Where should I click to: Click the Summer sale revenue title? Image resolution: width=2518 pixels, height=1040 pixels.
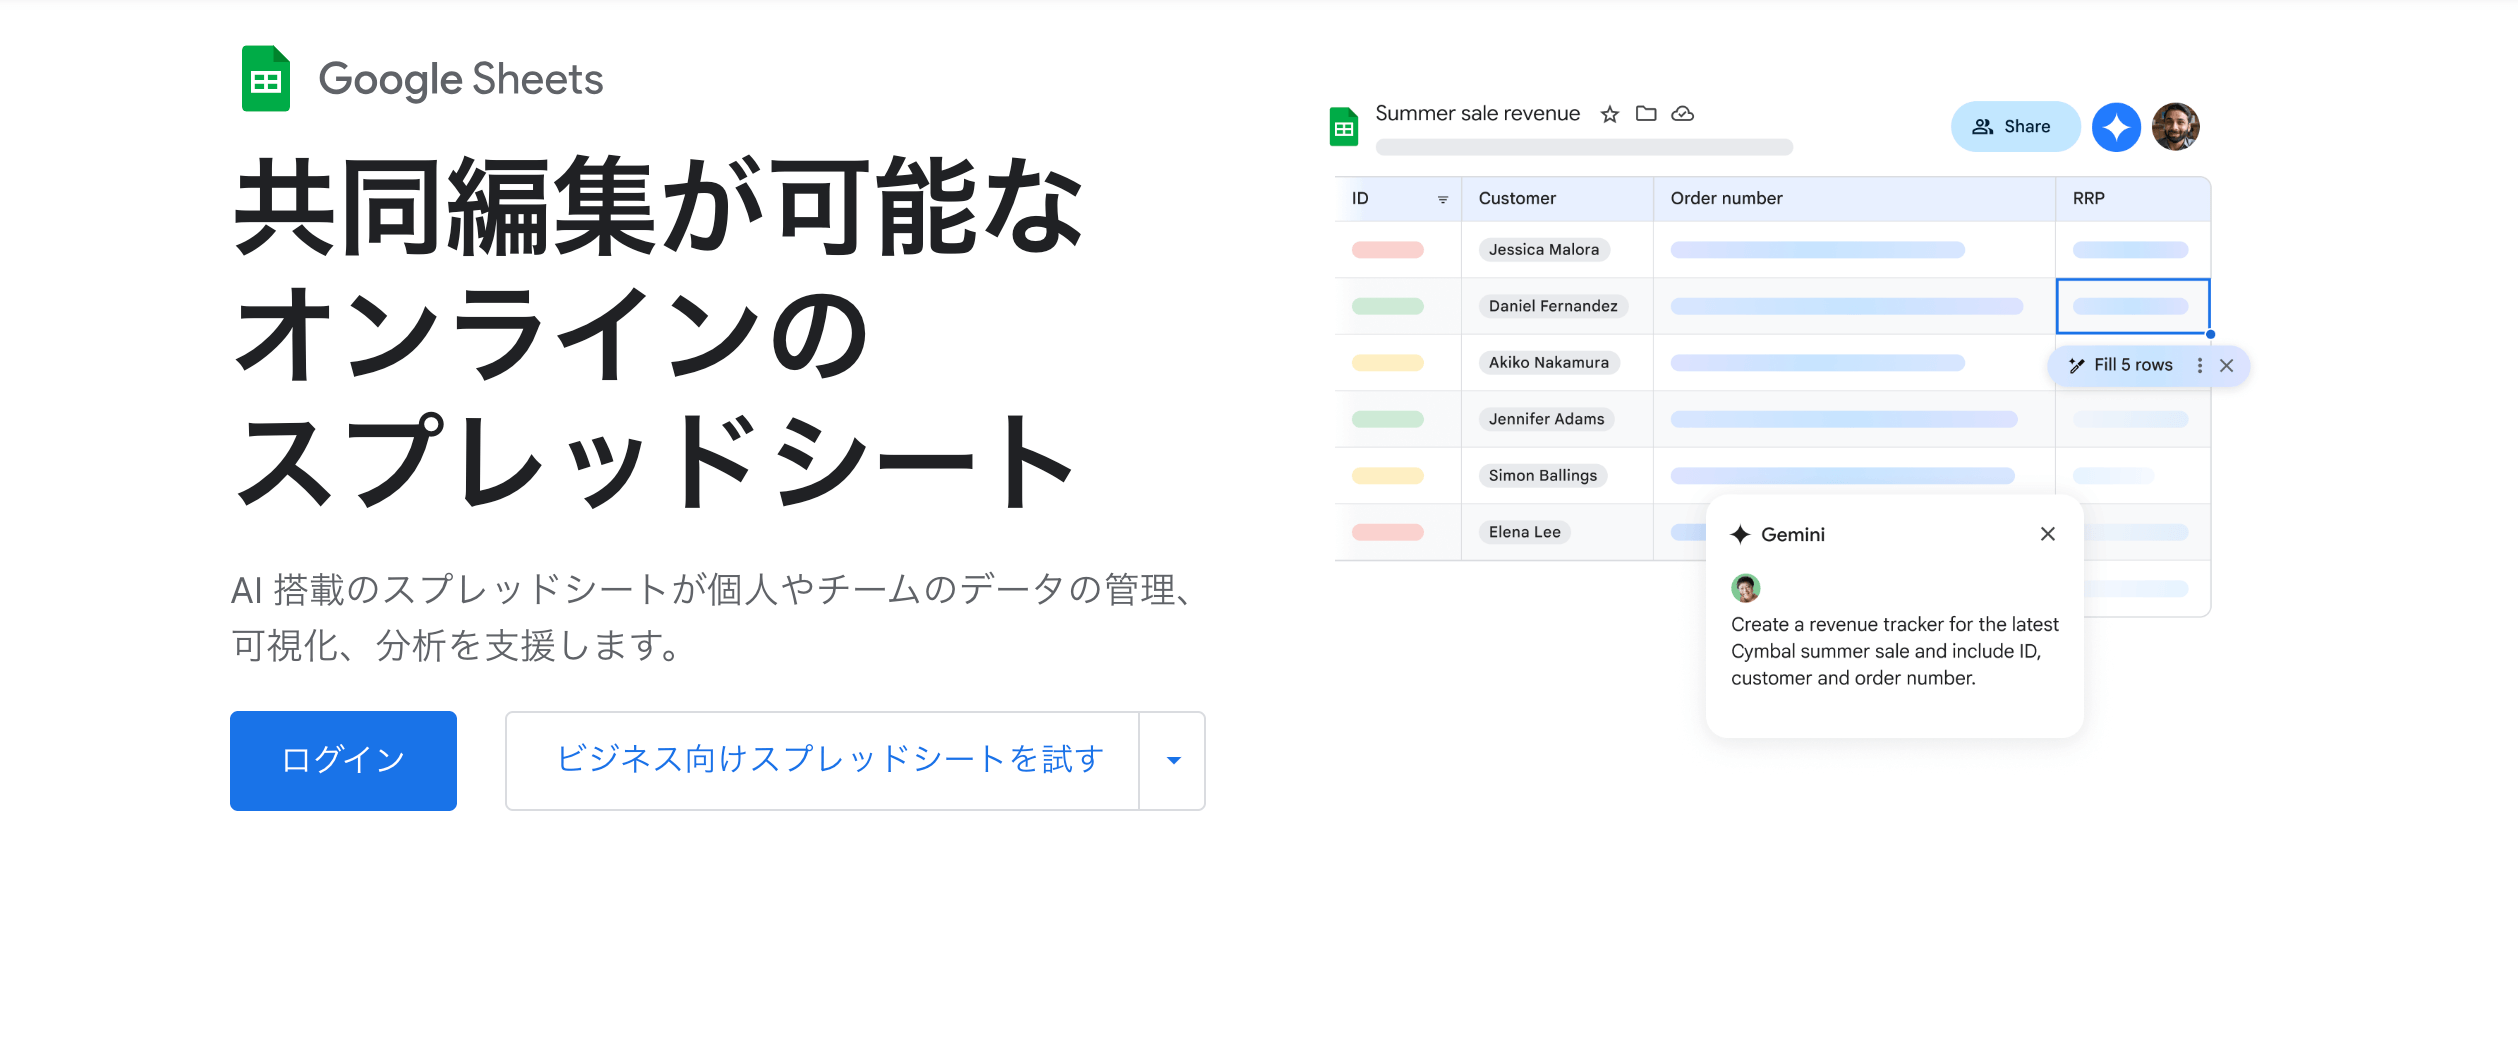pos(1477,113)
